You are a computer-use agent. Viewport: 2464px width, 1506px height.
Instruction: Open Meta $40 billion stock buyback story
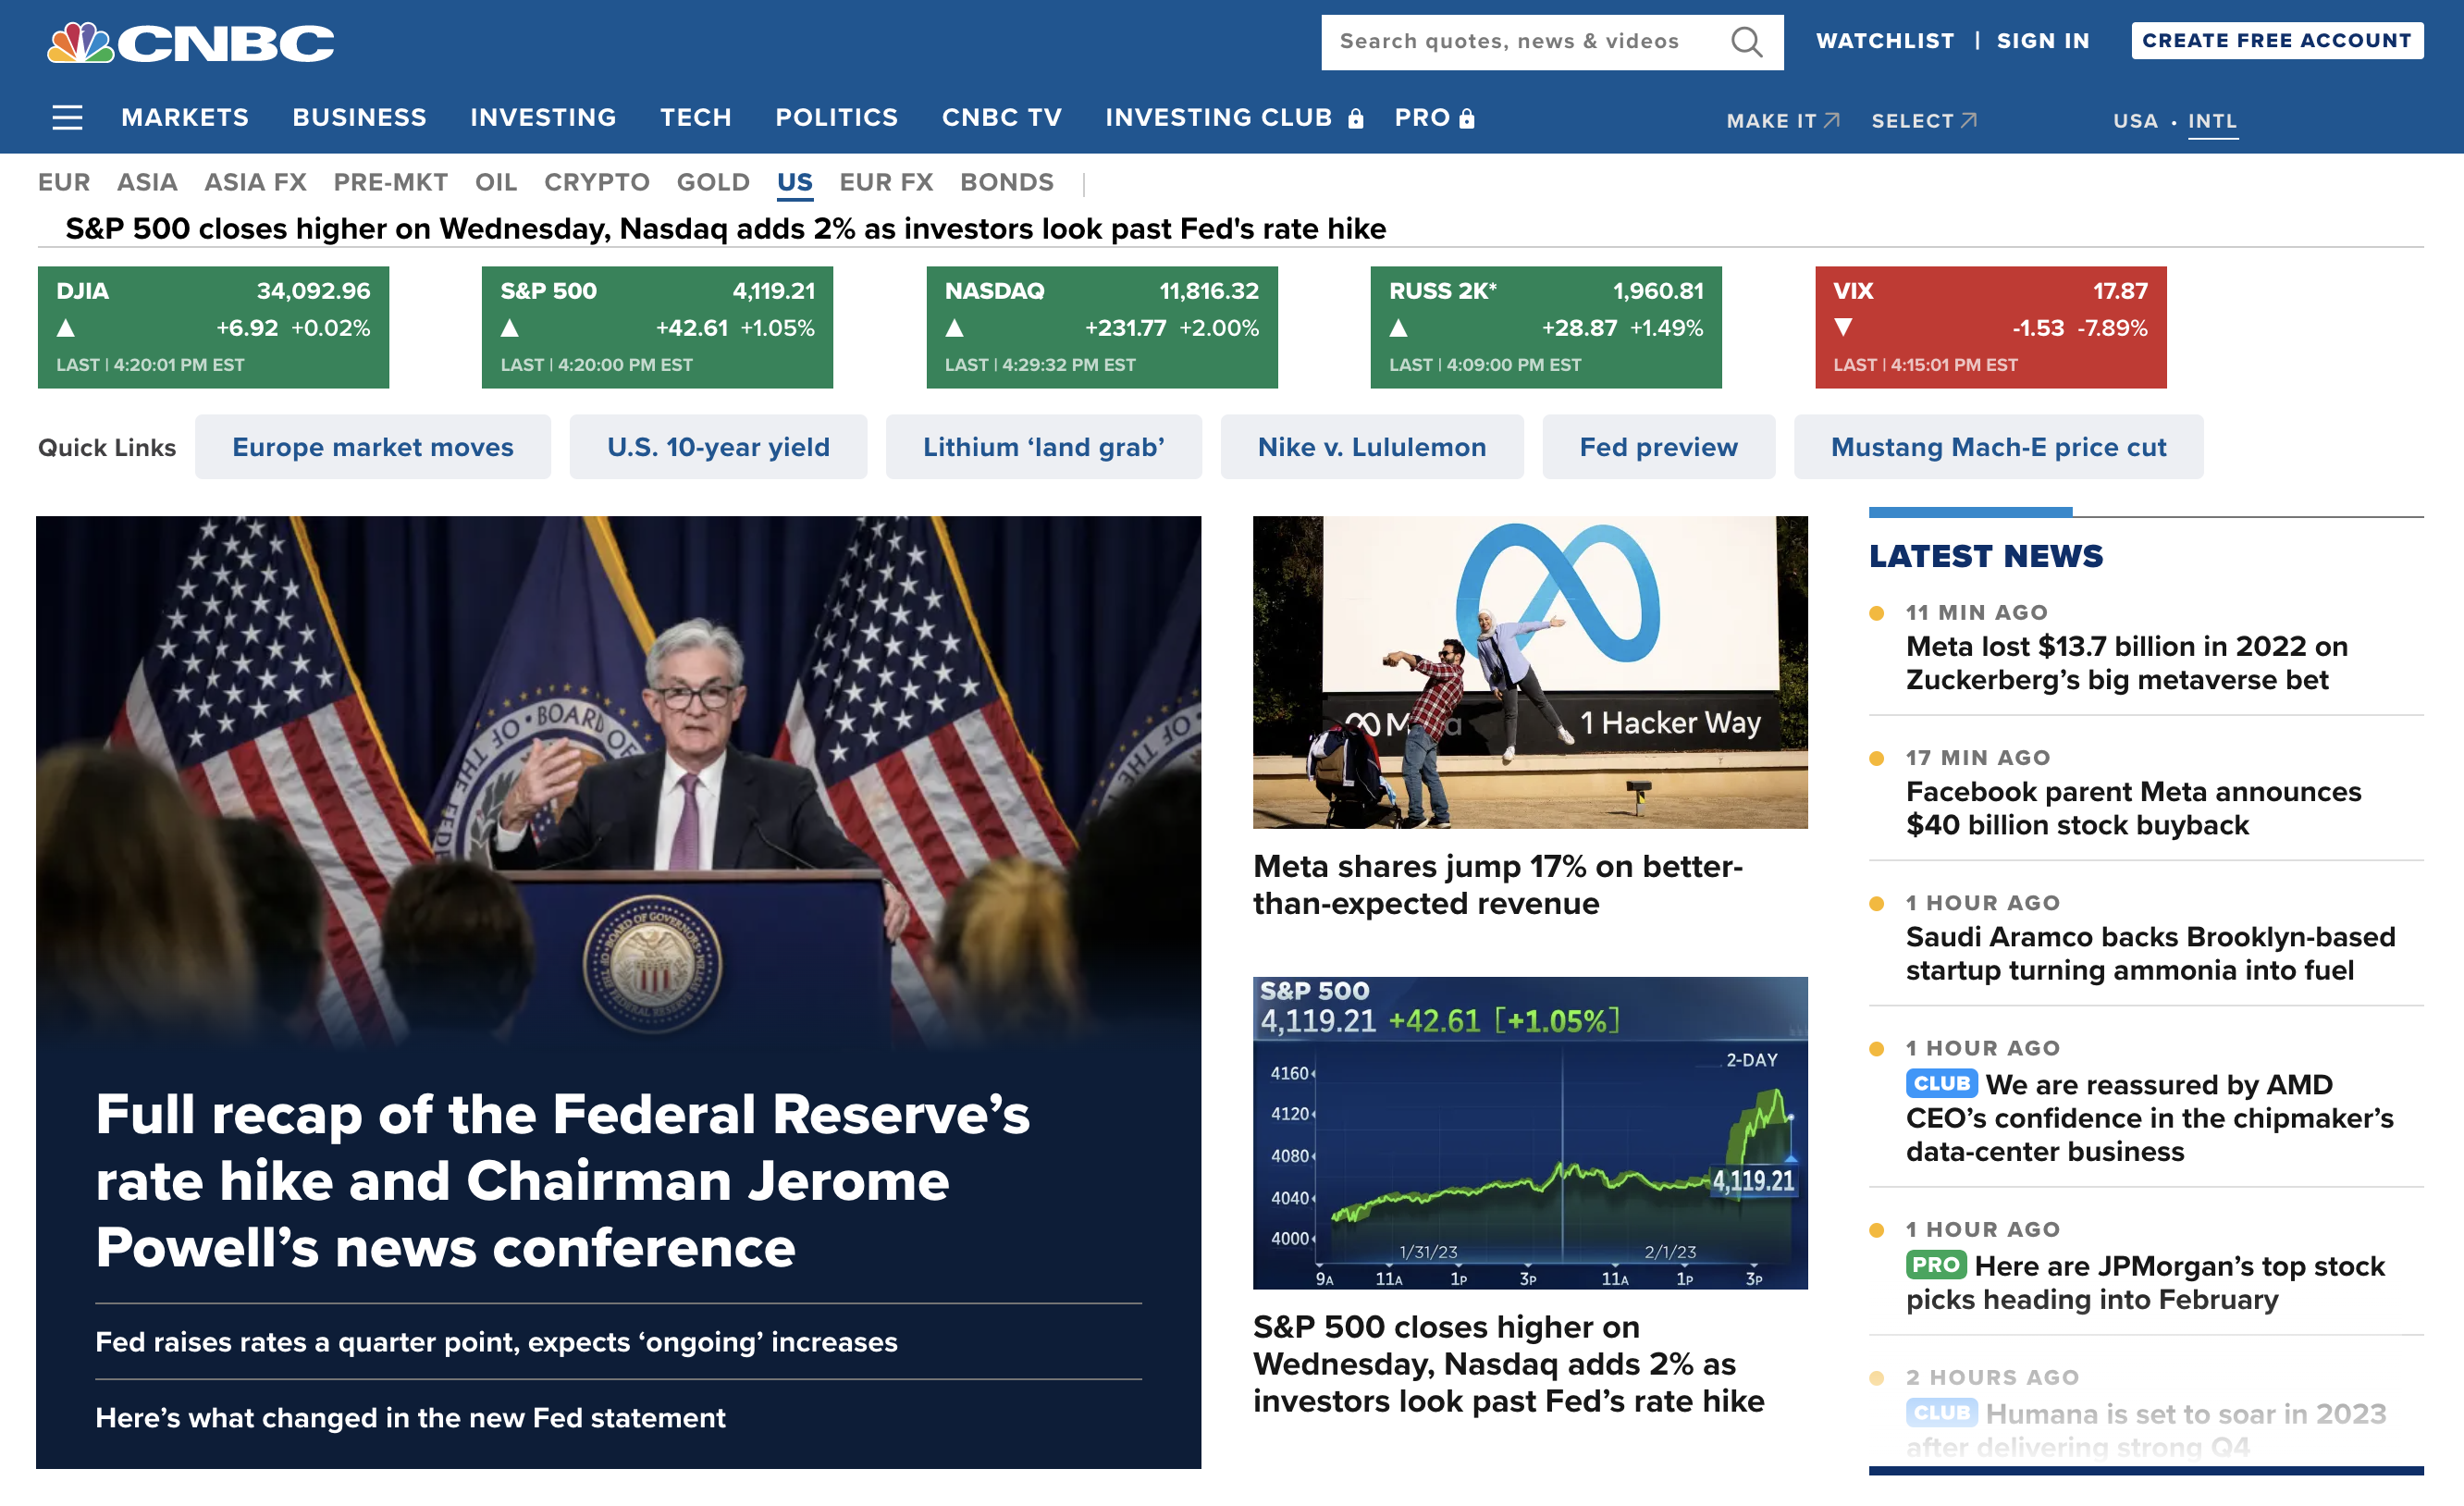pos(2133,807)
